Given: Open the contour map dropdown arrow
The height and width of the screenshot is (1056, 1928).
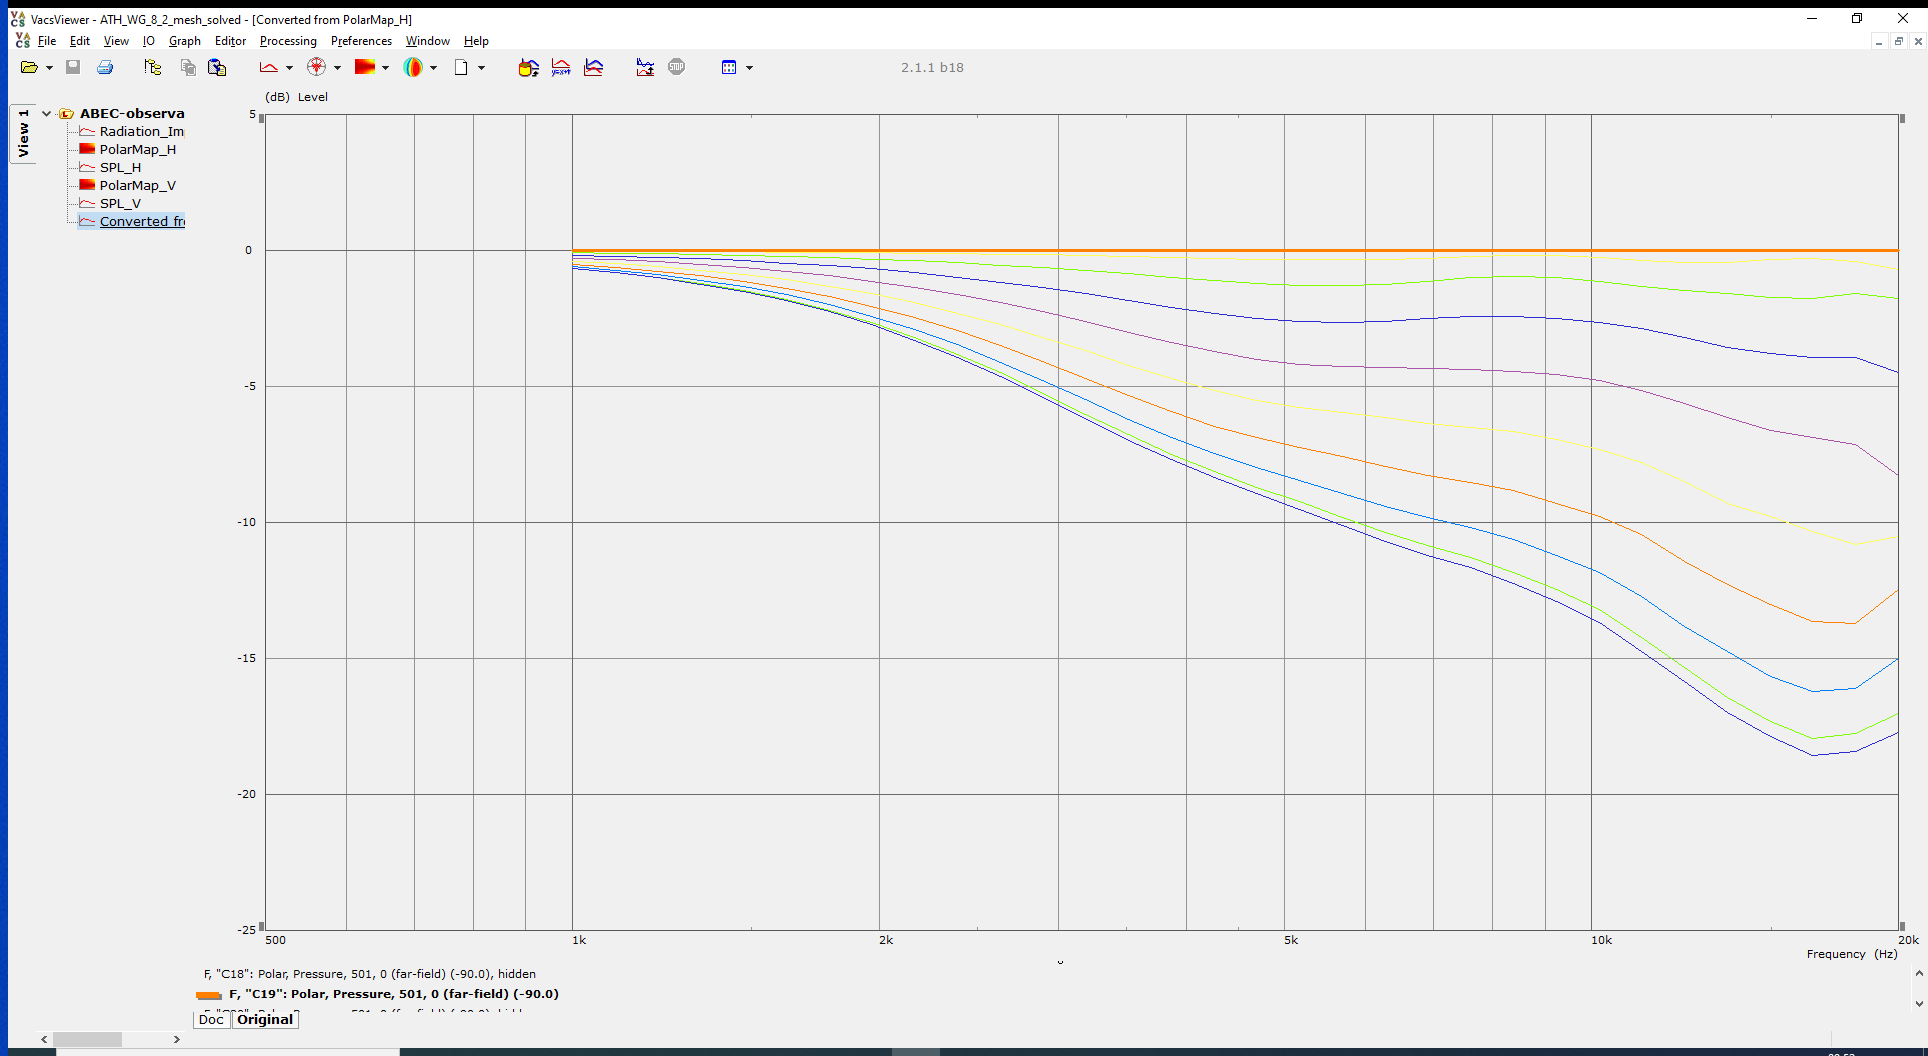Looking at the screenshot, I should (385, 68).
